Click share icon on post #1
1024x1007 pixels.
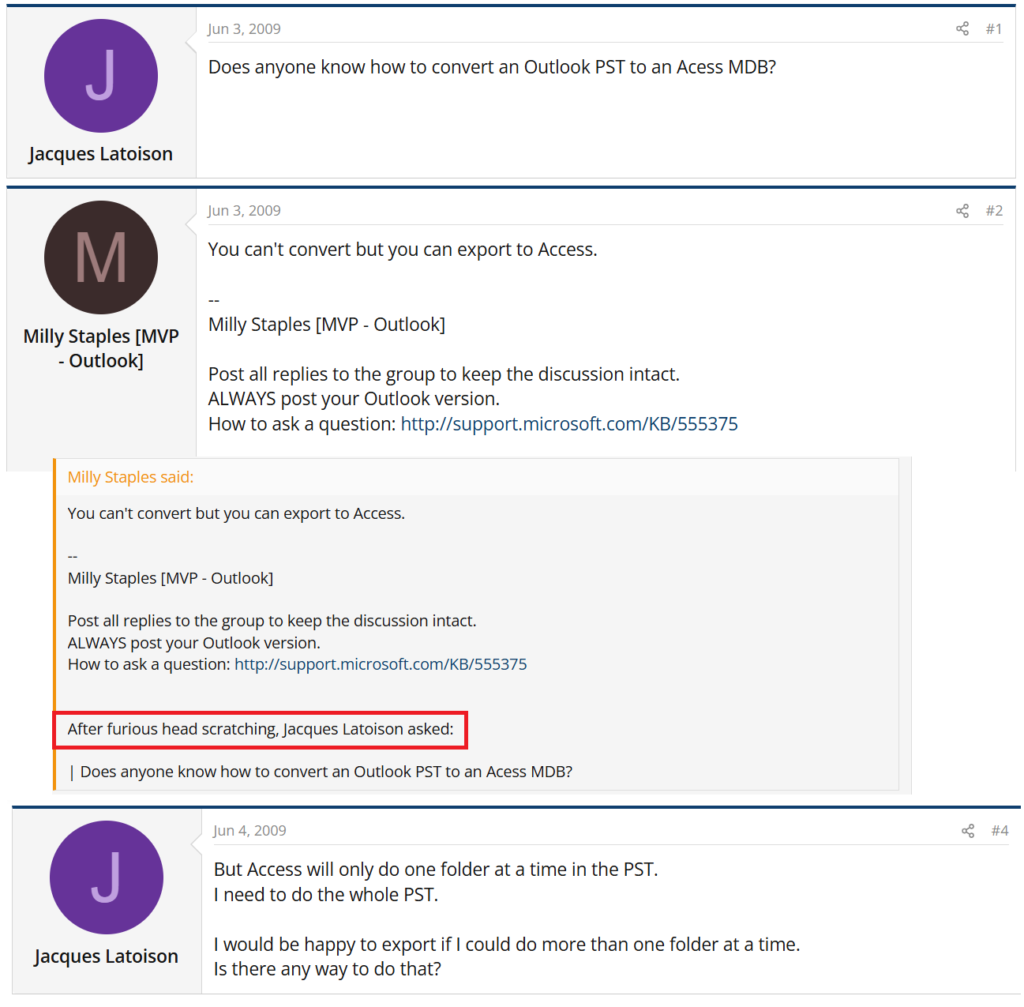[x=962, y=29]
